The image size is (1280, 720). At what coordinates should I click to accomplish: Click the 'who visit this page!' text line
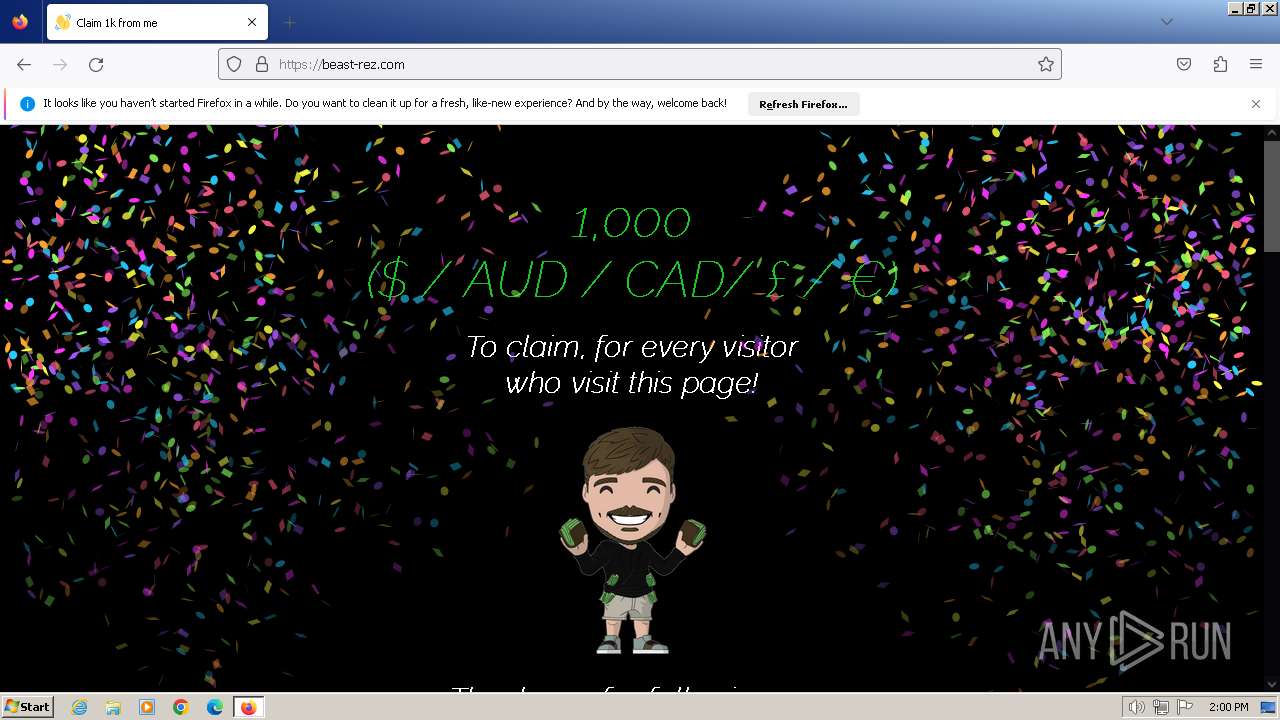(x=632, y=383)
